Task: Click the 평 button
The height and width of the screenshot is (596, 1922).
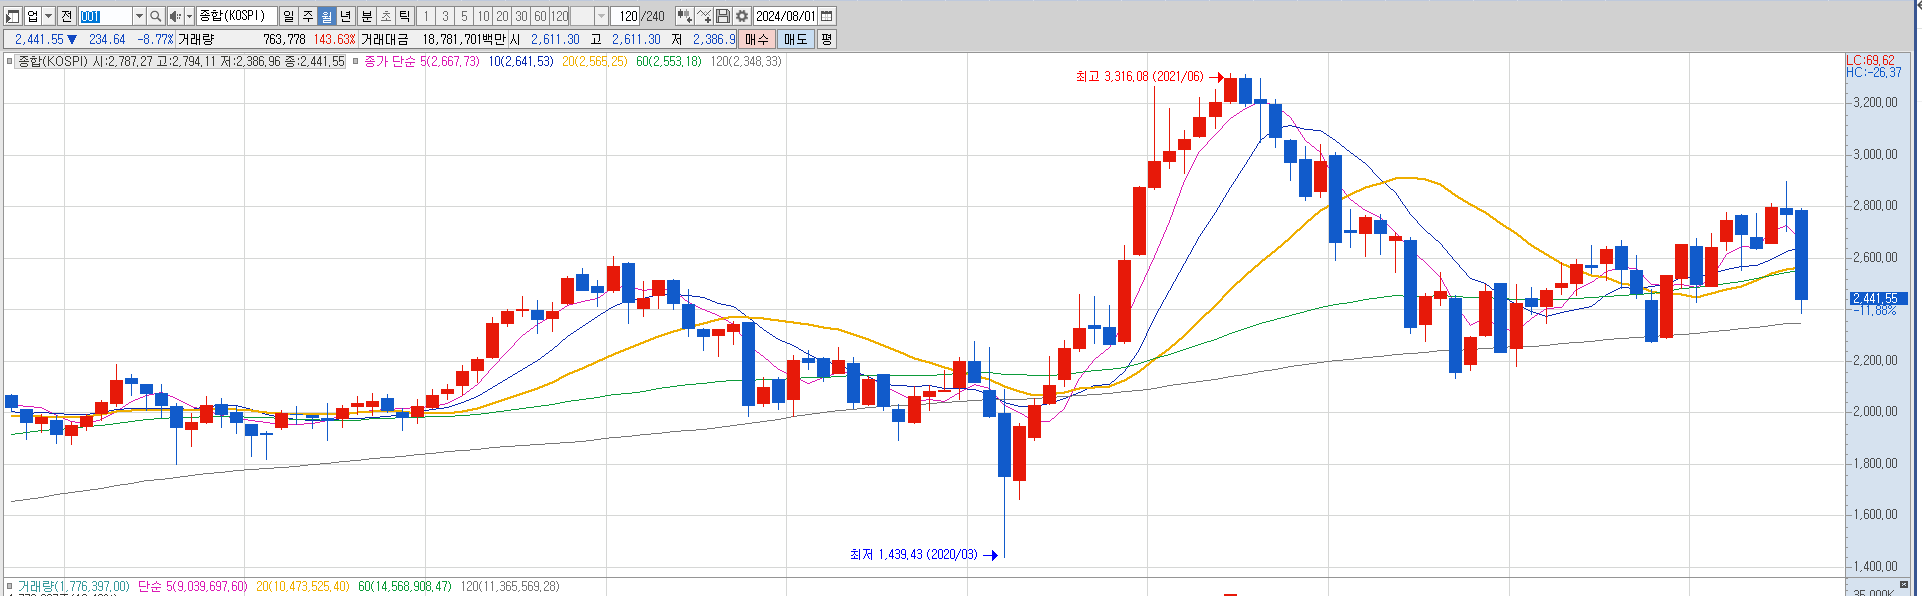Action: point(826,39)
